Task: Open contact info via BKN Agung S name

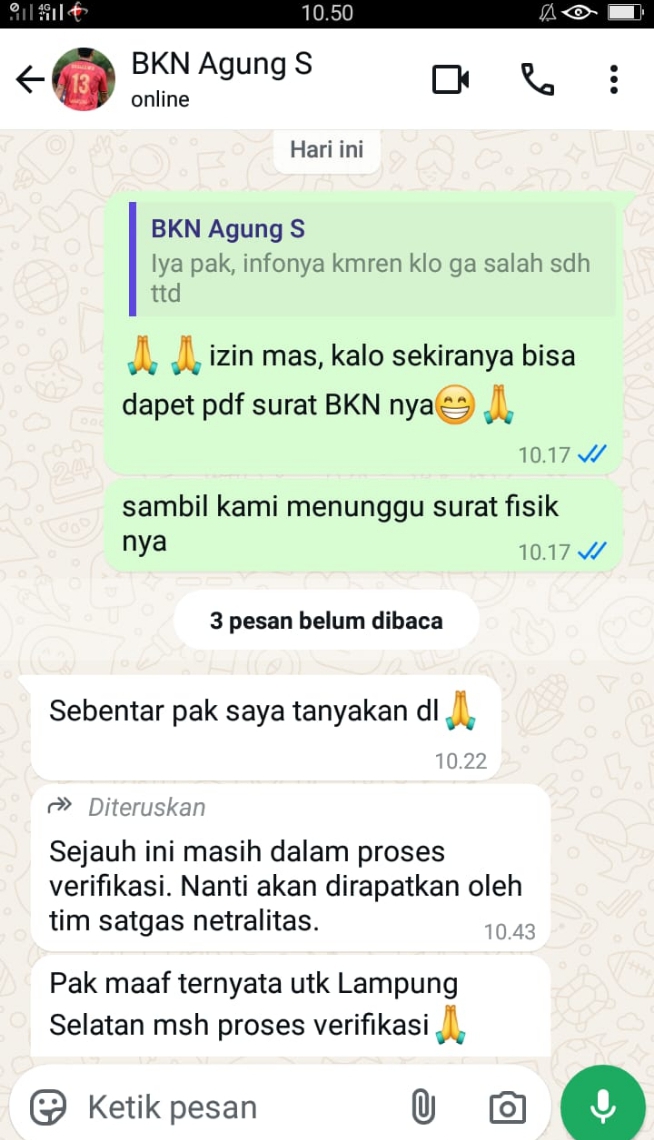Action: pyautogui.click(x=222, y=64)
